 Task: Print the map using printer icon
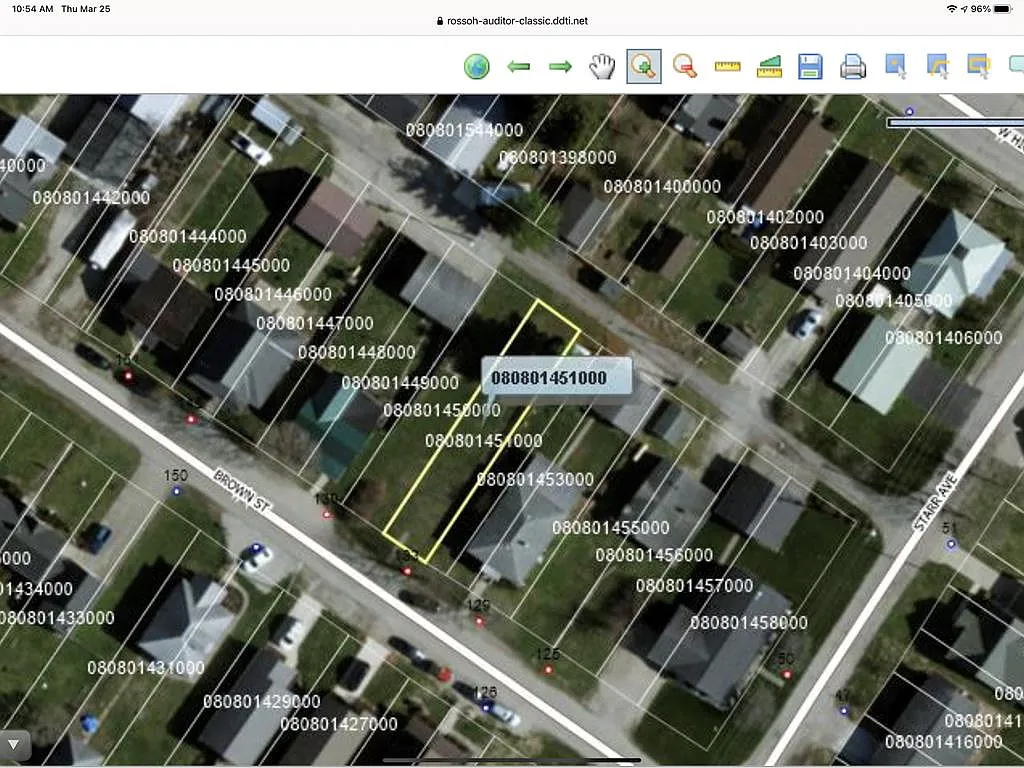tap(852, 67)
